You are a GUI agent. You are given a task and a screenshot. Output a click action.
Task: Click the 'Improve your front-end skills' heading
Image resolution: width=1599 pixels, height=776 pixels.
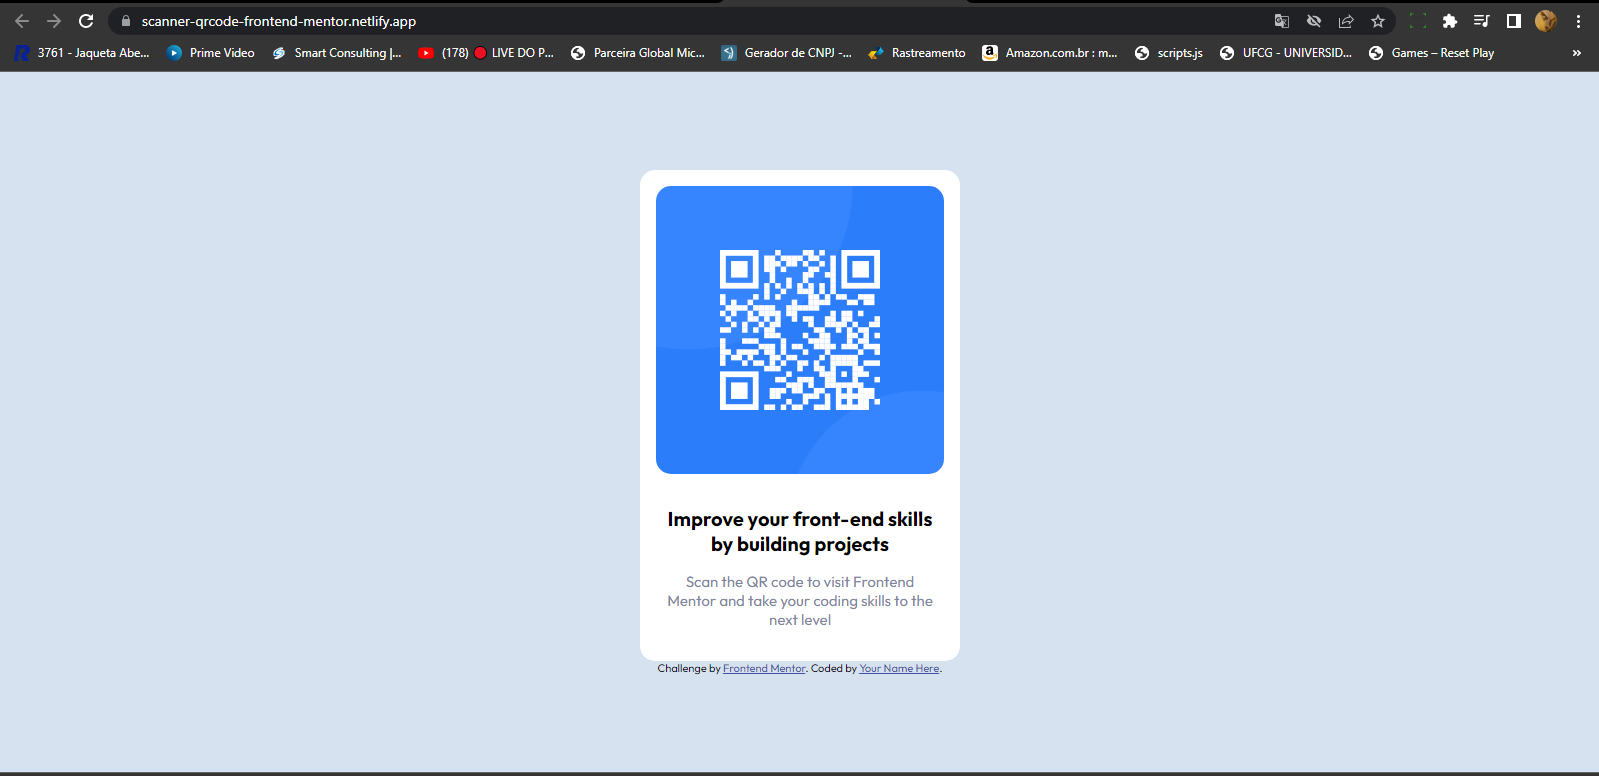coord(800,532)
